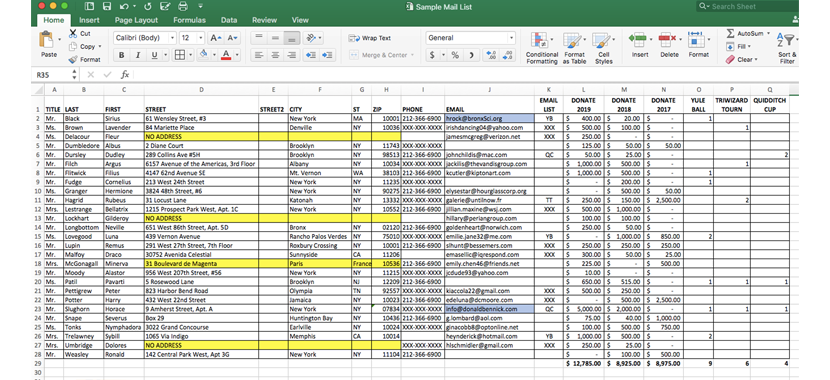Viewport: 830px width, 380px height.
Task: Switch to the Formulas tab
Action: point(190,20)
